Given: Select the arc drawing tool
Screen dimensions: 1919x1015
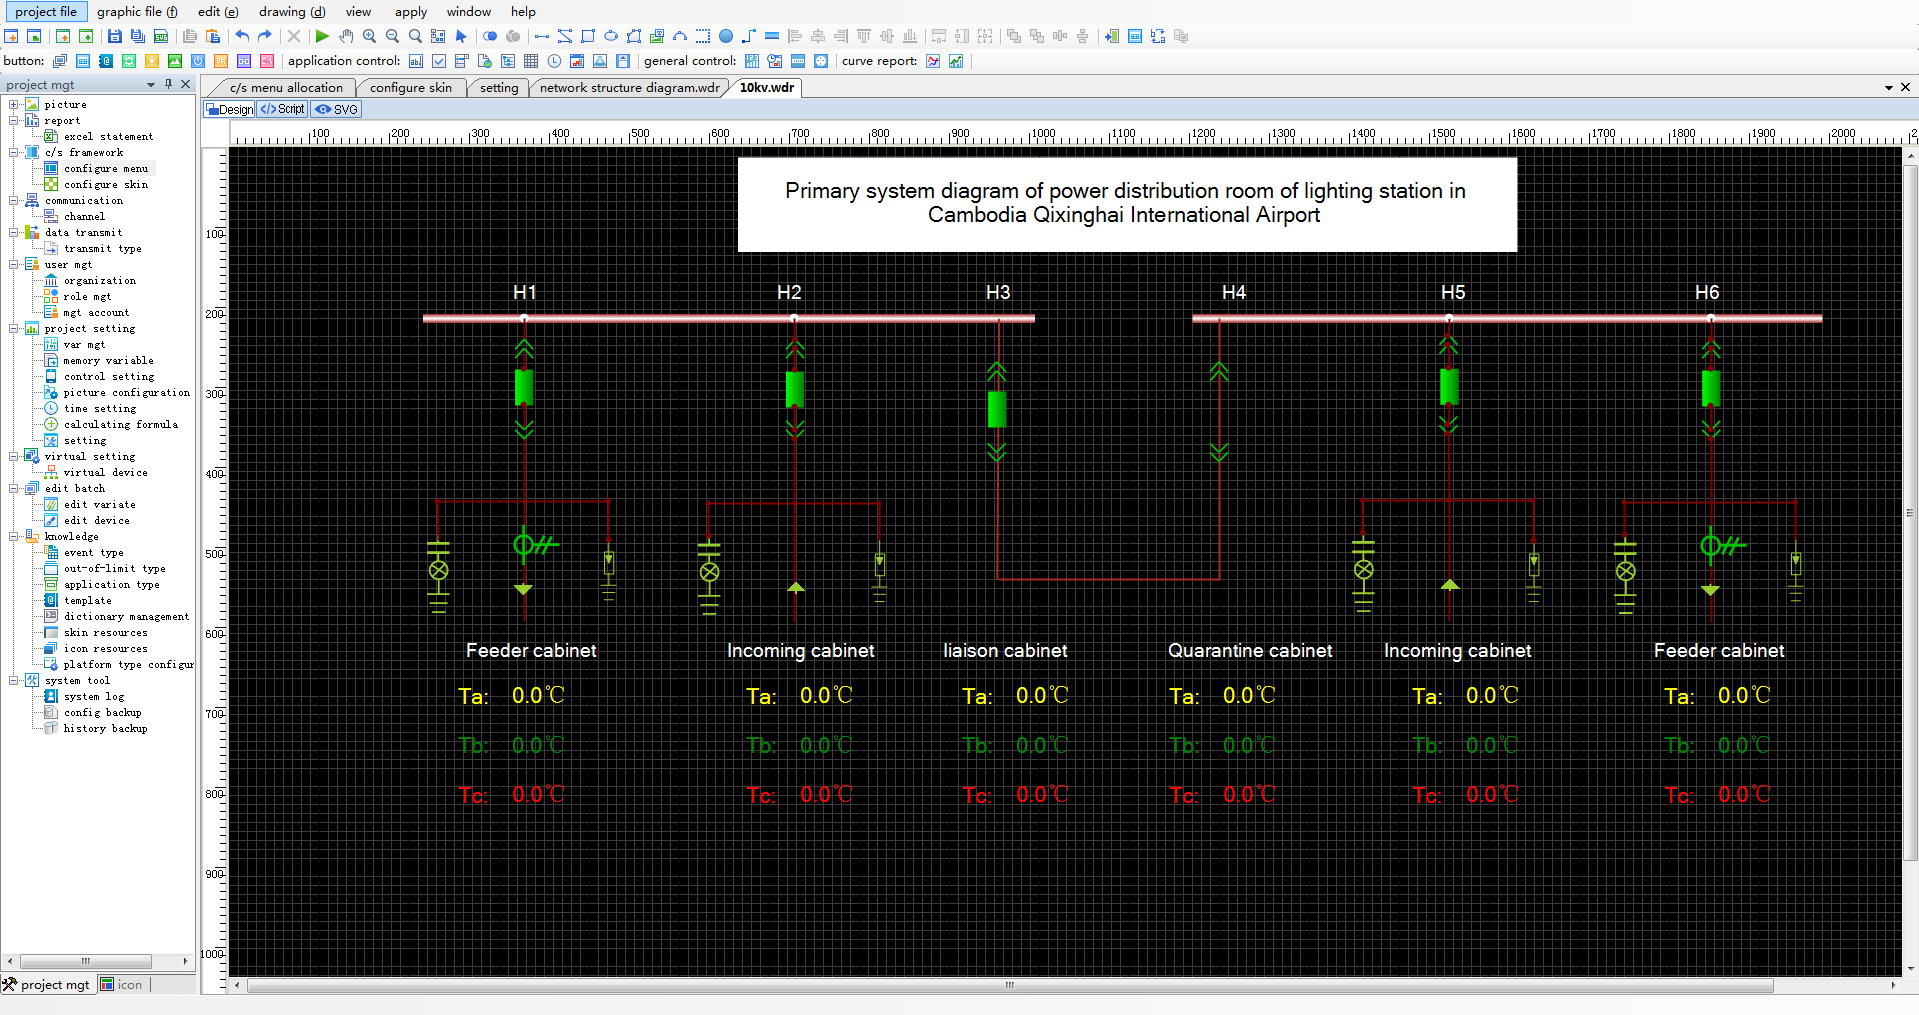Looking at the screenshot, I should coord(680,36).
